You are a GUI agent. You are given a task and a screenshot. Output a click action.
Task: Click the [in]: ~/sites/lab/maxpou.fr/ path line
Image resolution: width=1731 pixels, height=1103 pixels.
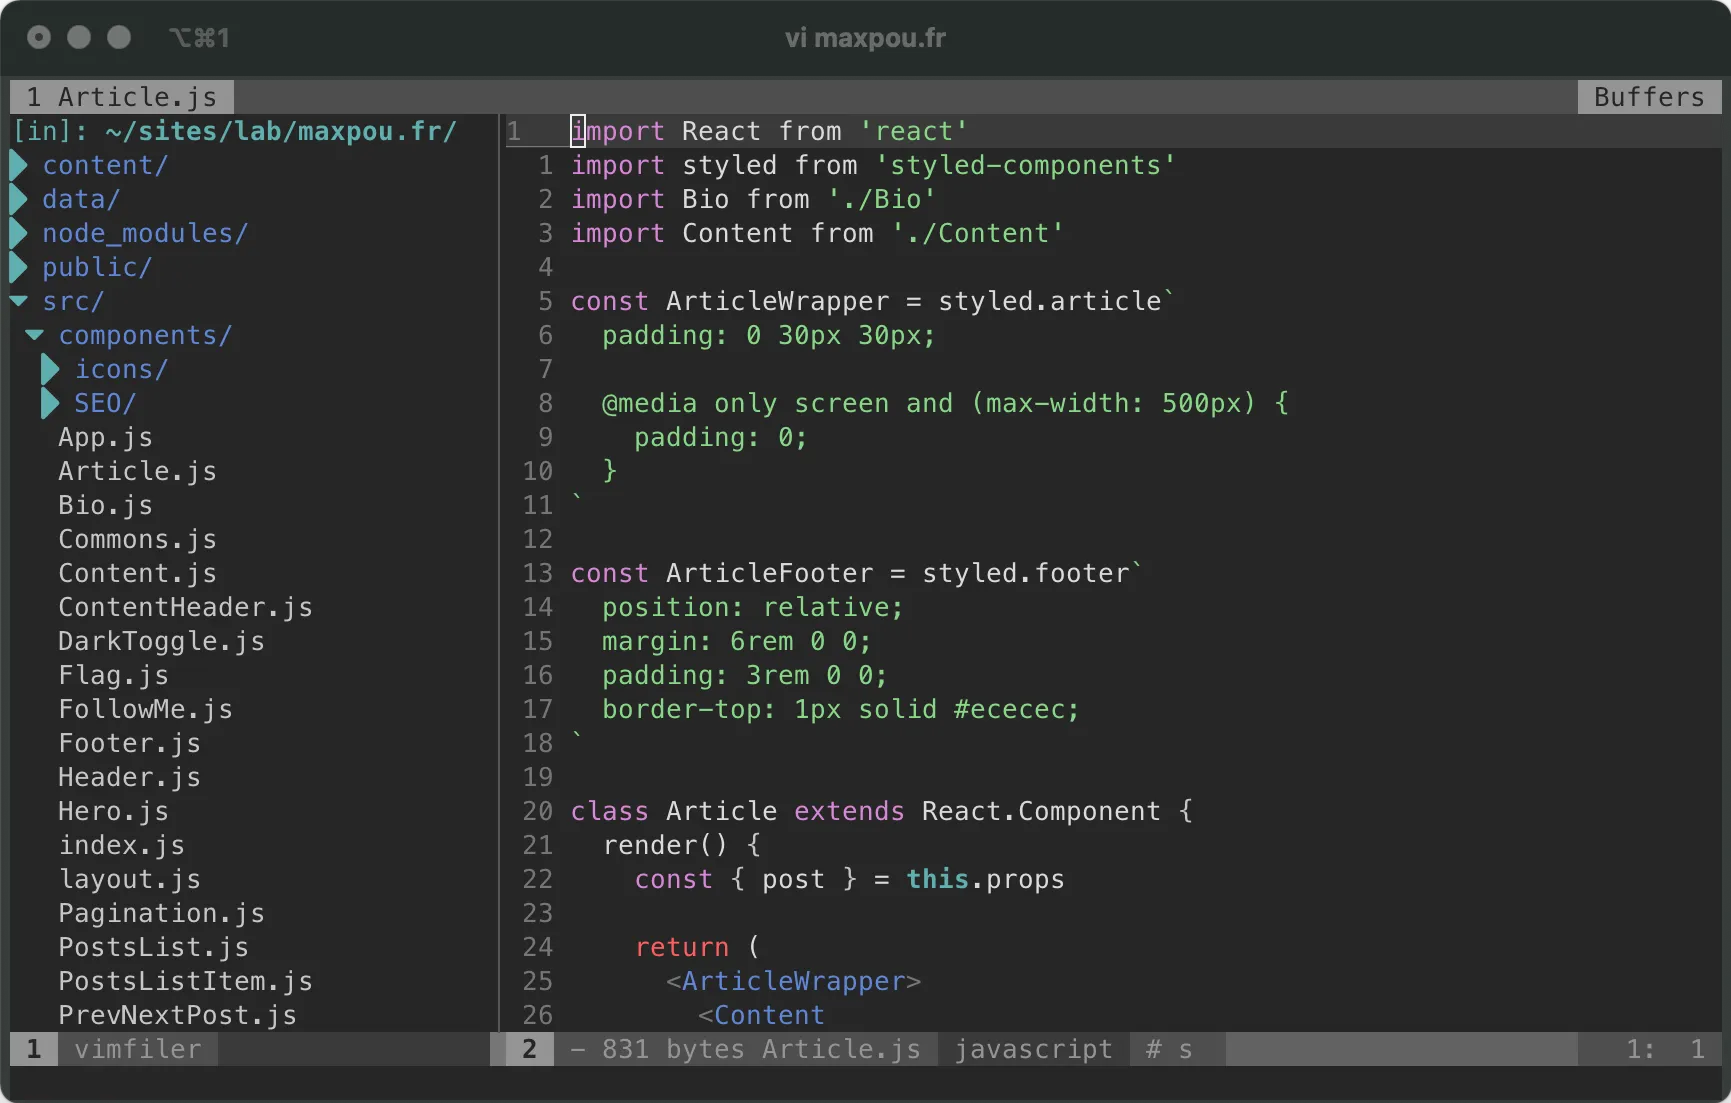(x=234, y=131)
